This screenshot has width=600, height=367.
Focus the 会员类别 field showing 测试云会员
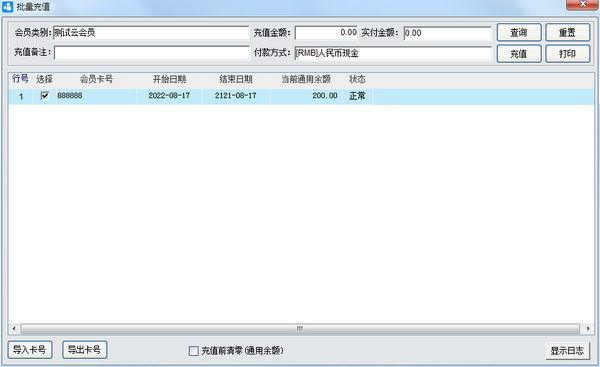tap(151, 33)
